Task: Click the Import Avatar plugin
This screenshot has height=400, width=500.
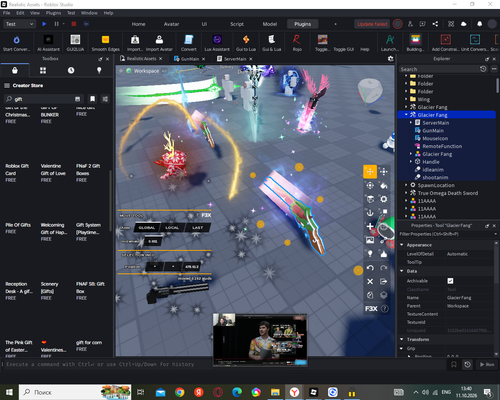Action: click(159, 43)
